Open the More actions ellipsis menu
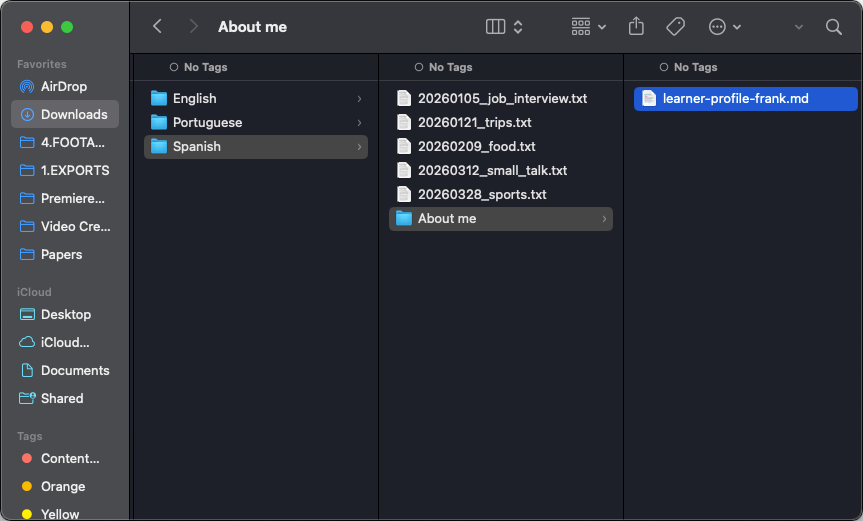The width and height of the screenshot is (863, 521). coord(724,27)
